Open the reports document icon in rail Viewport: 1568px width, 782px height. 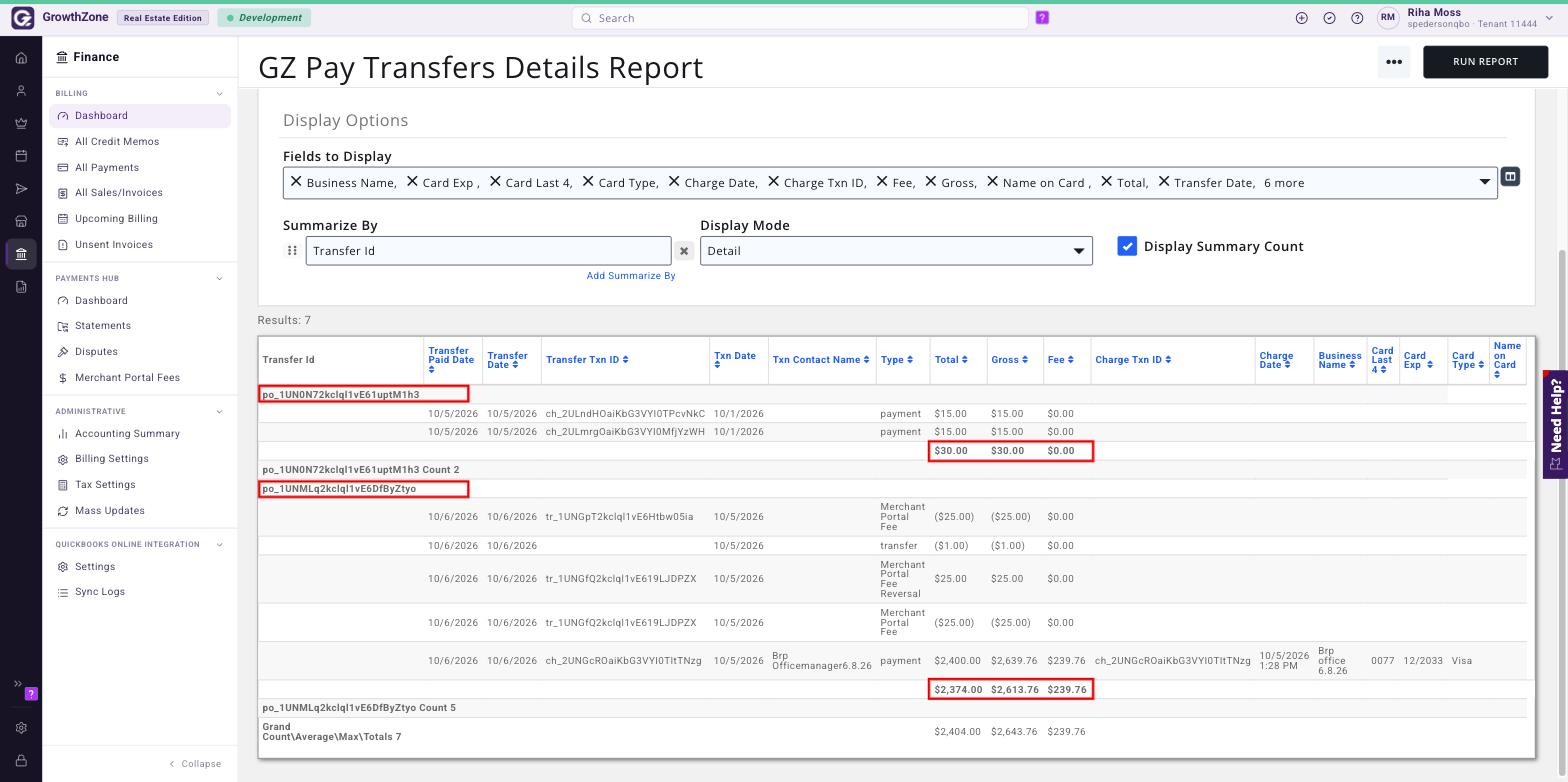21,287
